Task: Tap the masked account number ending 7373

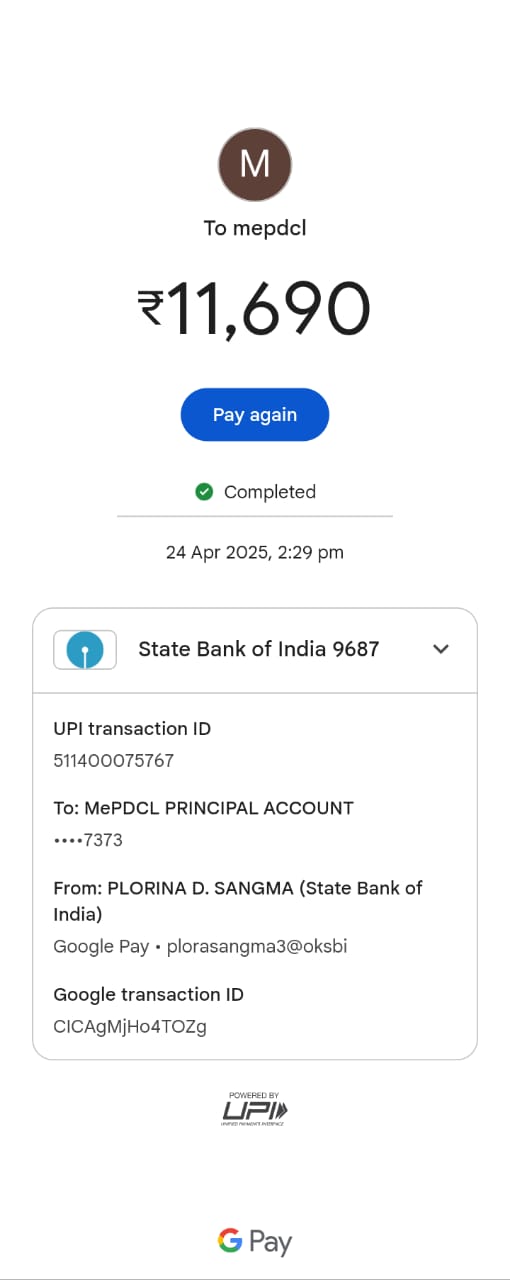Action: (x=88, y=840)
